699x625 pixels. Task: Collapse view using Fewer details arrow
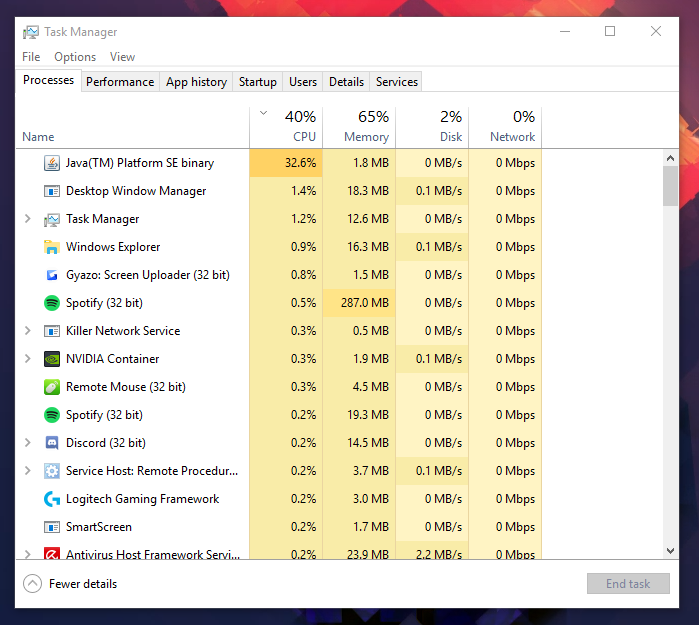pyautogui.click(x=33, y=584)
